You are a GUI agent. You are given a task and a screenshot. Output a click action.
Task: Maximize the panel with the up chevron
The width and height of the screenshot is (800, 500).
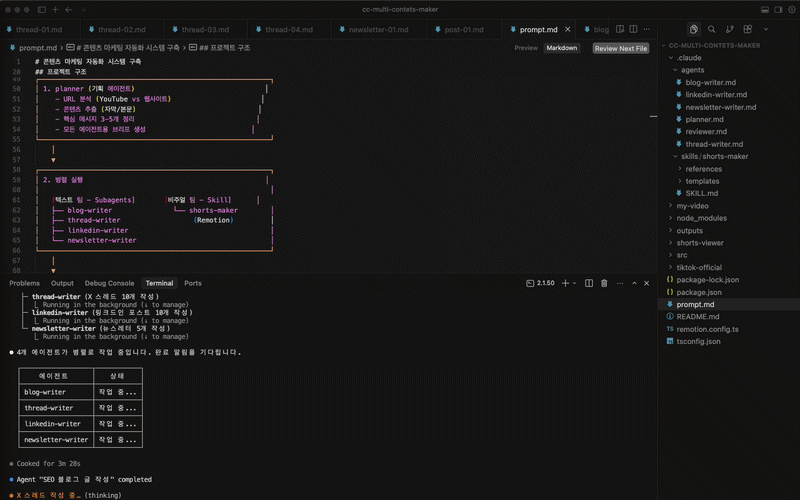coord(634,283)
